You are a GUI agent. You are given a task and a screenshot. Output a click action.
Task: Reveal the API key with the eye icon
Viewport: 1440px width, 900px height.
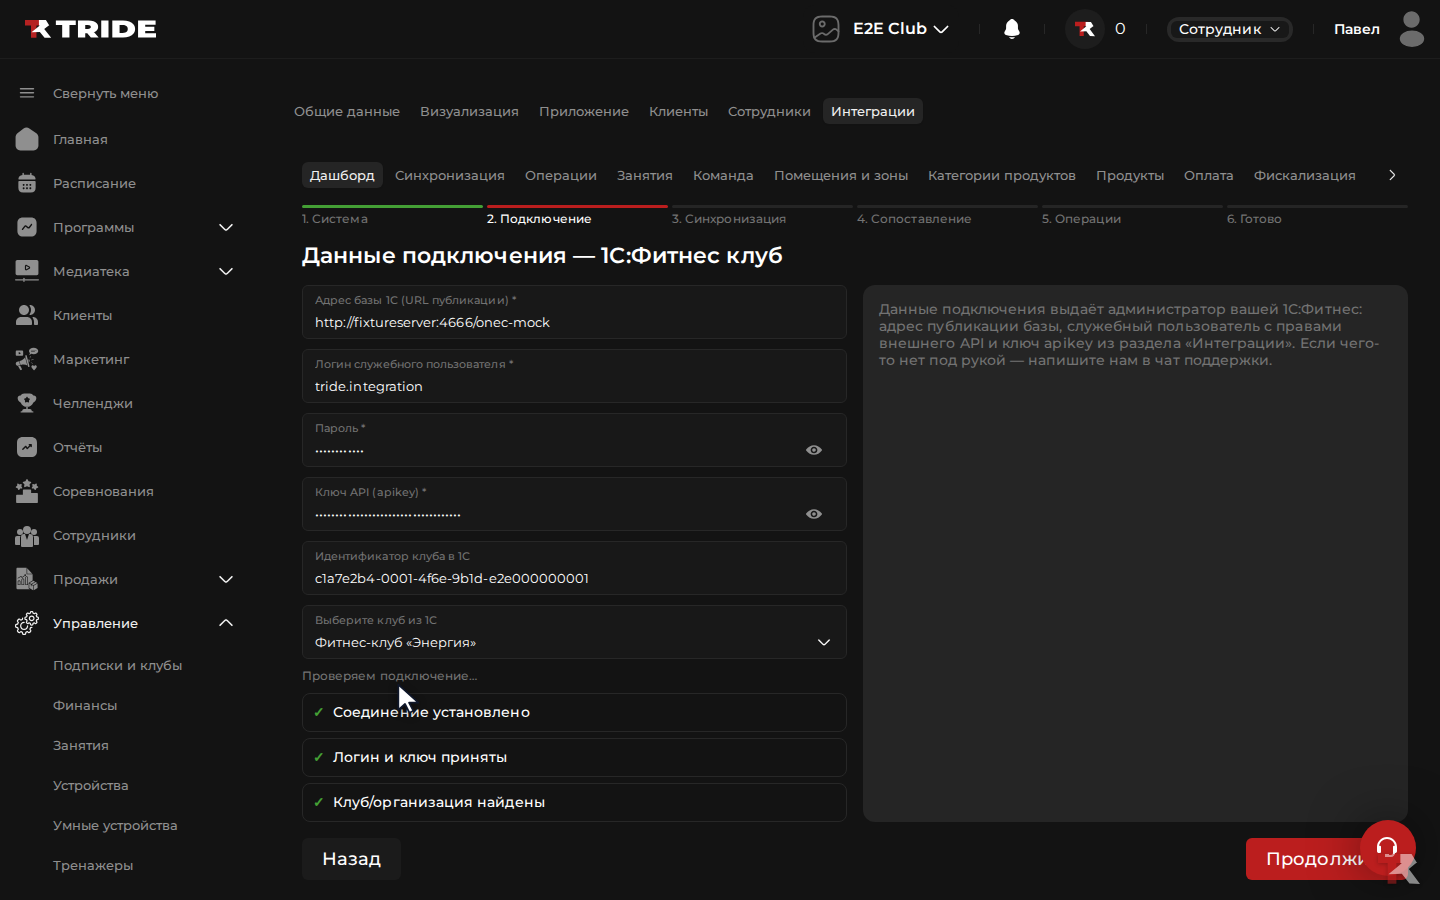(814, 514)
